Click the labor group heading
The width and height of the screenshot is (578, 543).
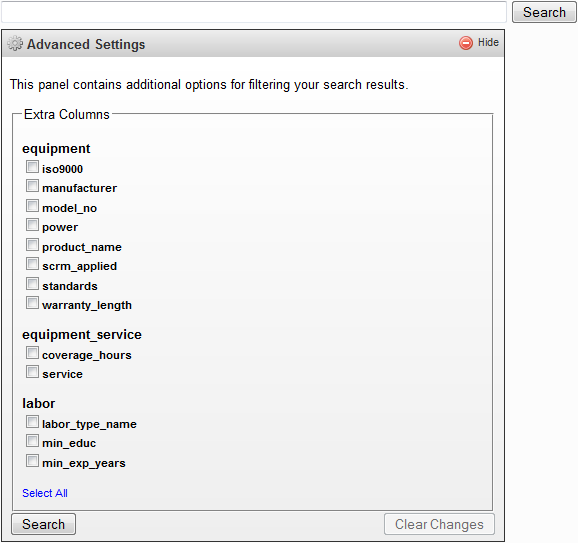point(38,403)
